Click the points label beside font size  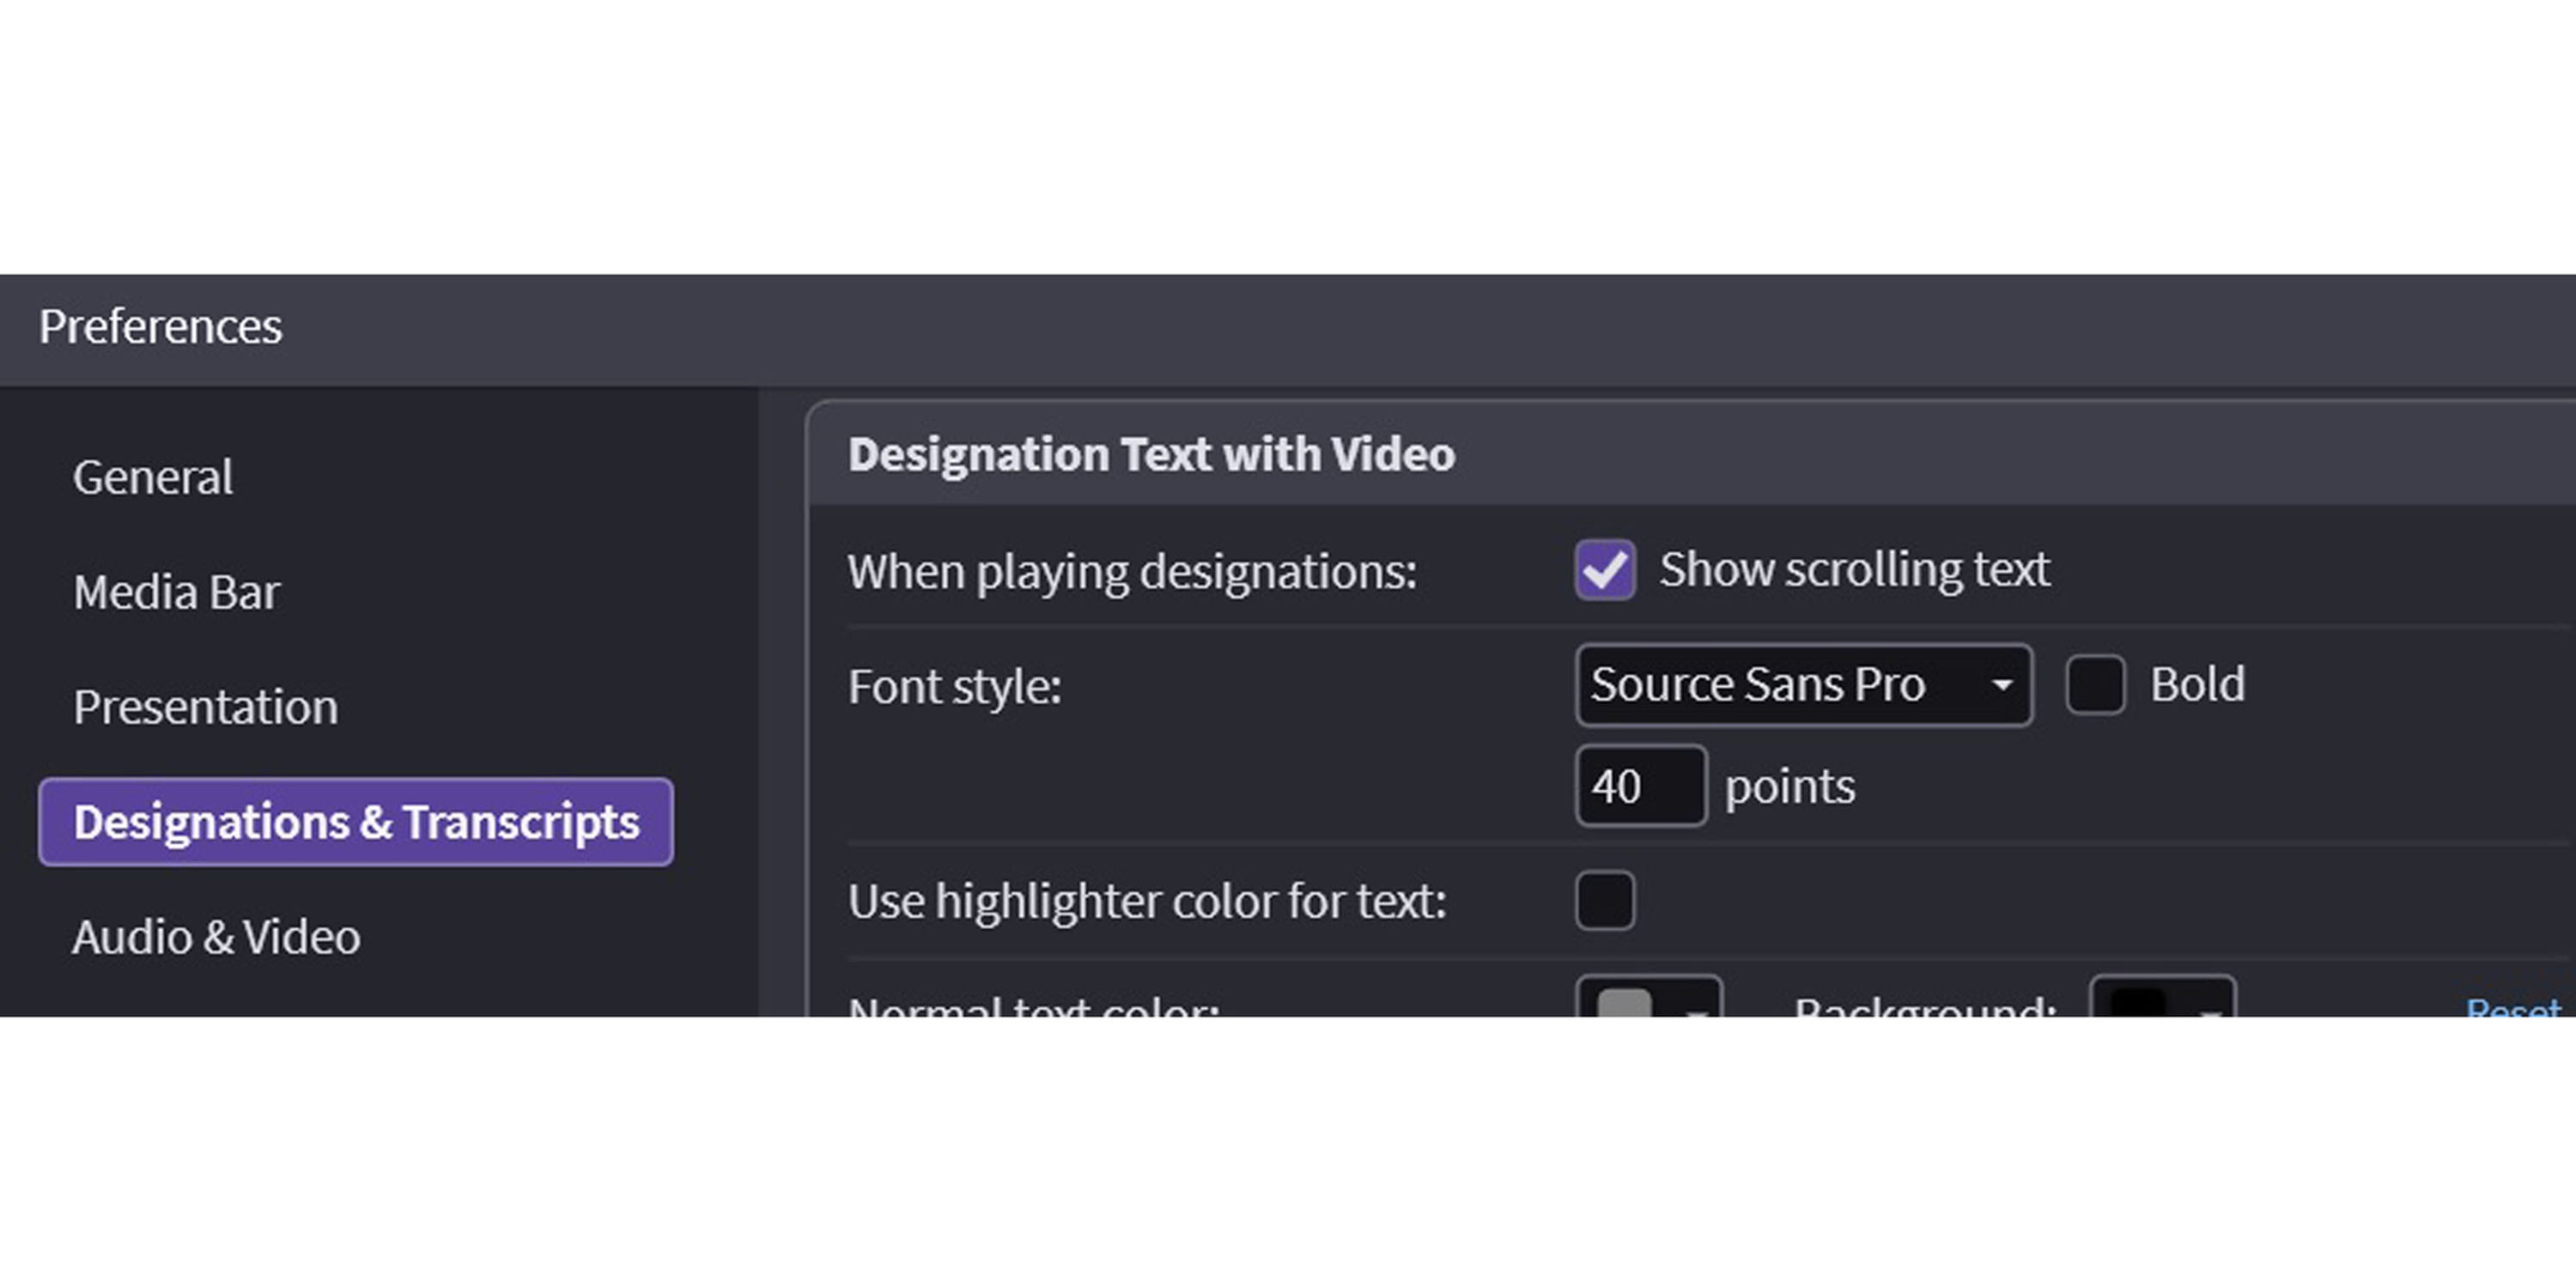[1790, 787]
